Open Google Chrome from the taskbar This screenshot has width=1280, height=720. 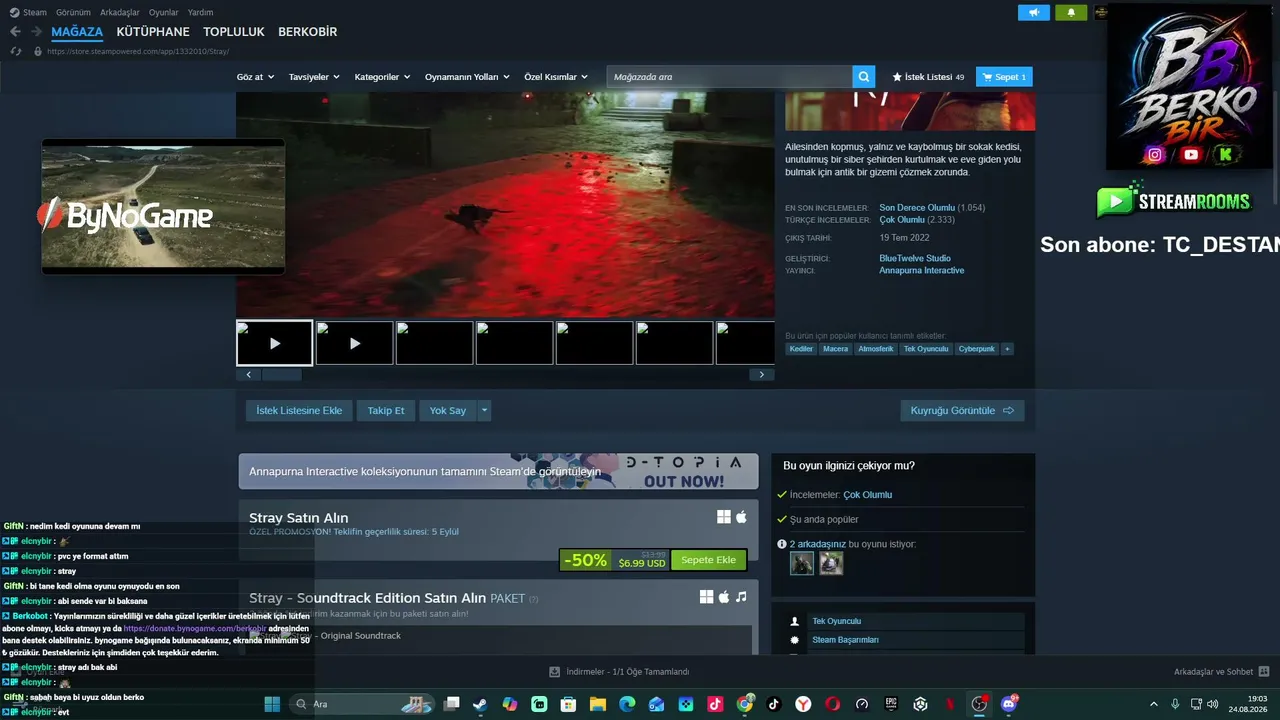(745, 704)
